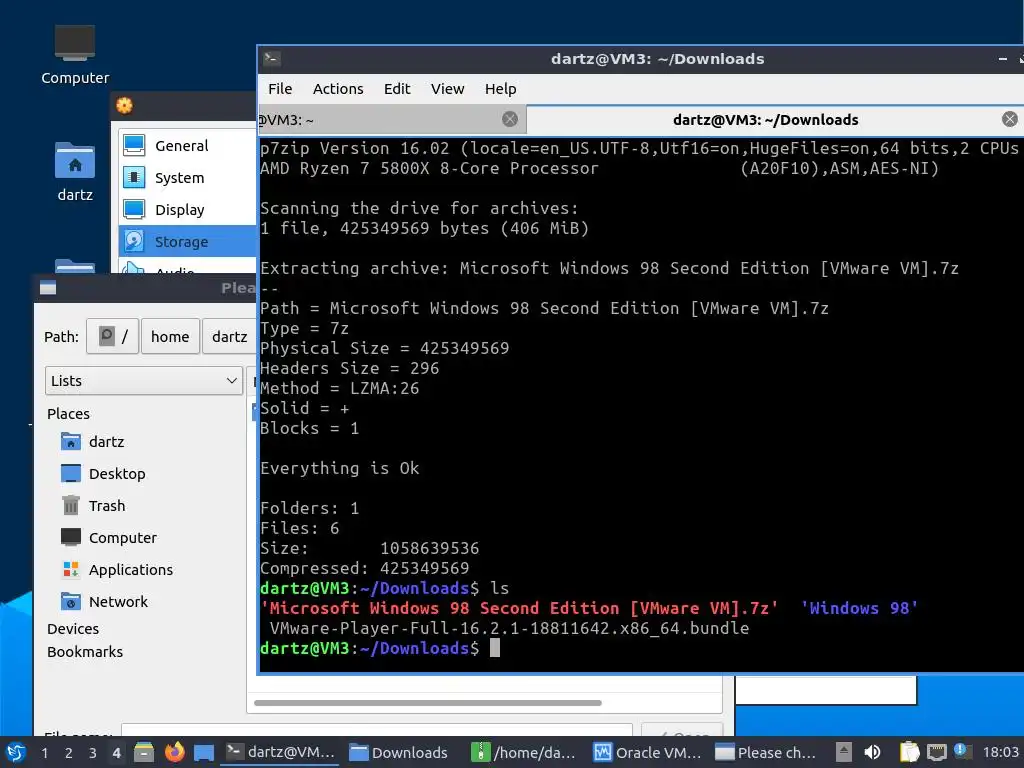Switch to Oracle VM VirtualBox taskbar item
The width and height of the screenshot is (1024, 768).
[647, 752]
